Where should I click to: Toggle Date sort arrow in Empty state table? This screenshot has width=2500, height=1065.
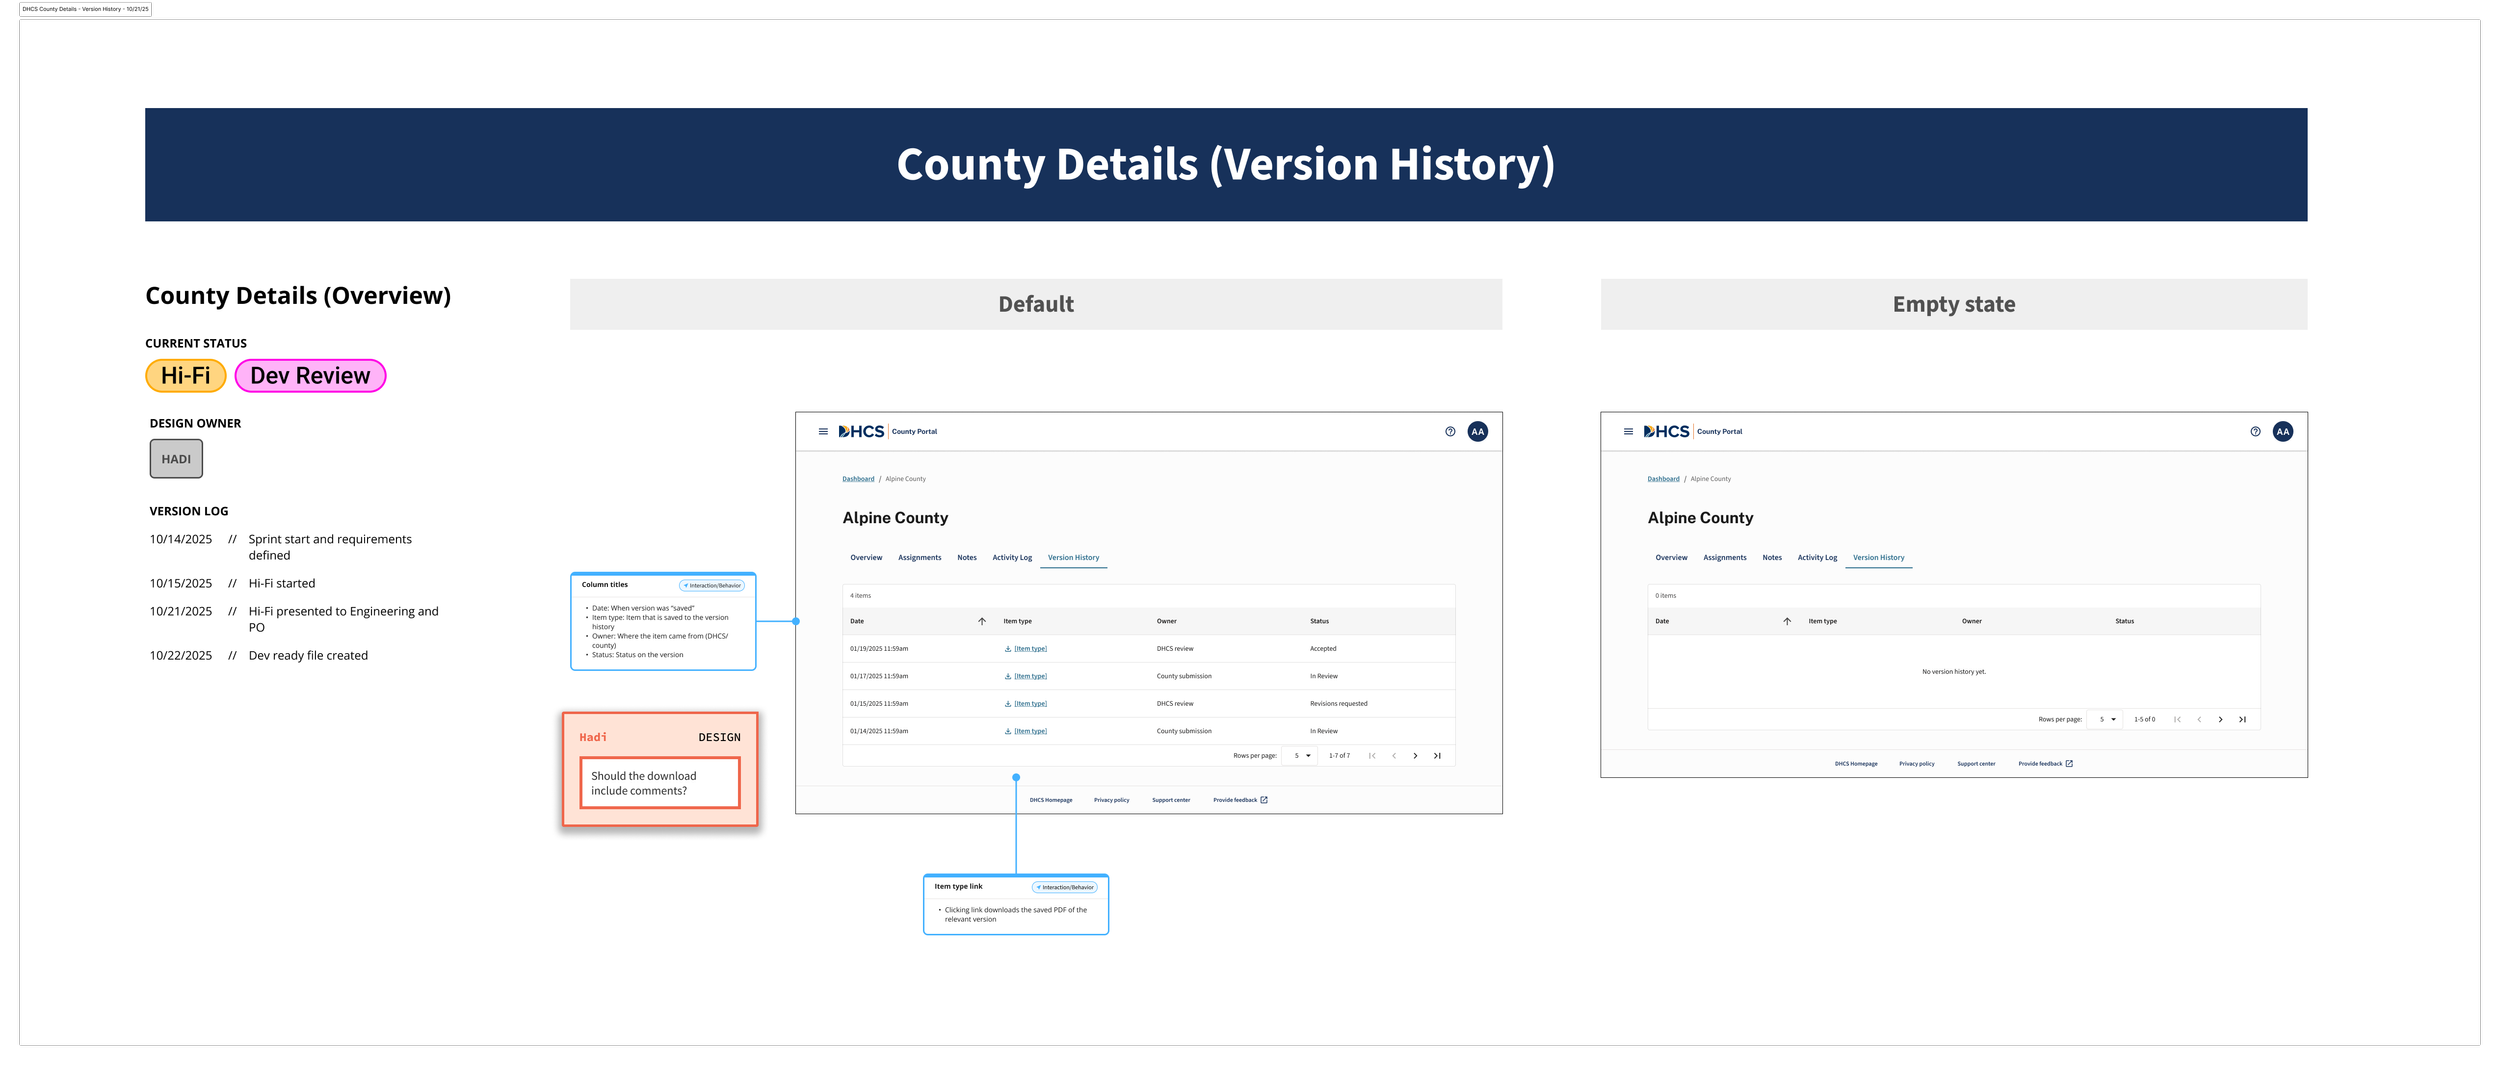[x=1787, y=621]
